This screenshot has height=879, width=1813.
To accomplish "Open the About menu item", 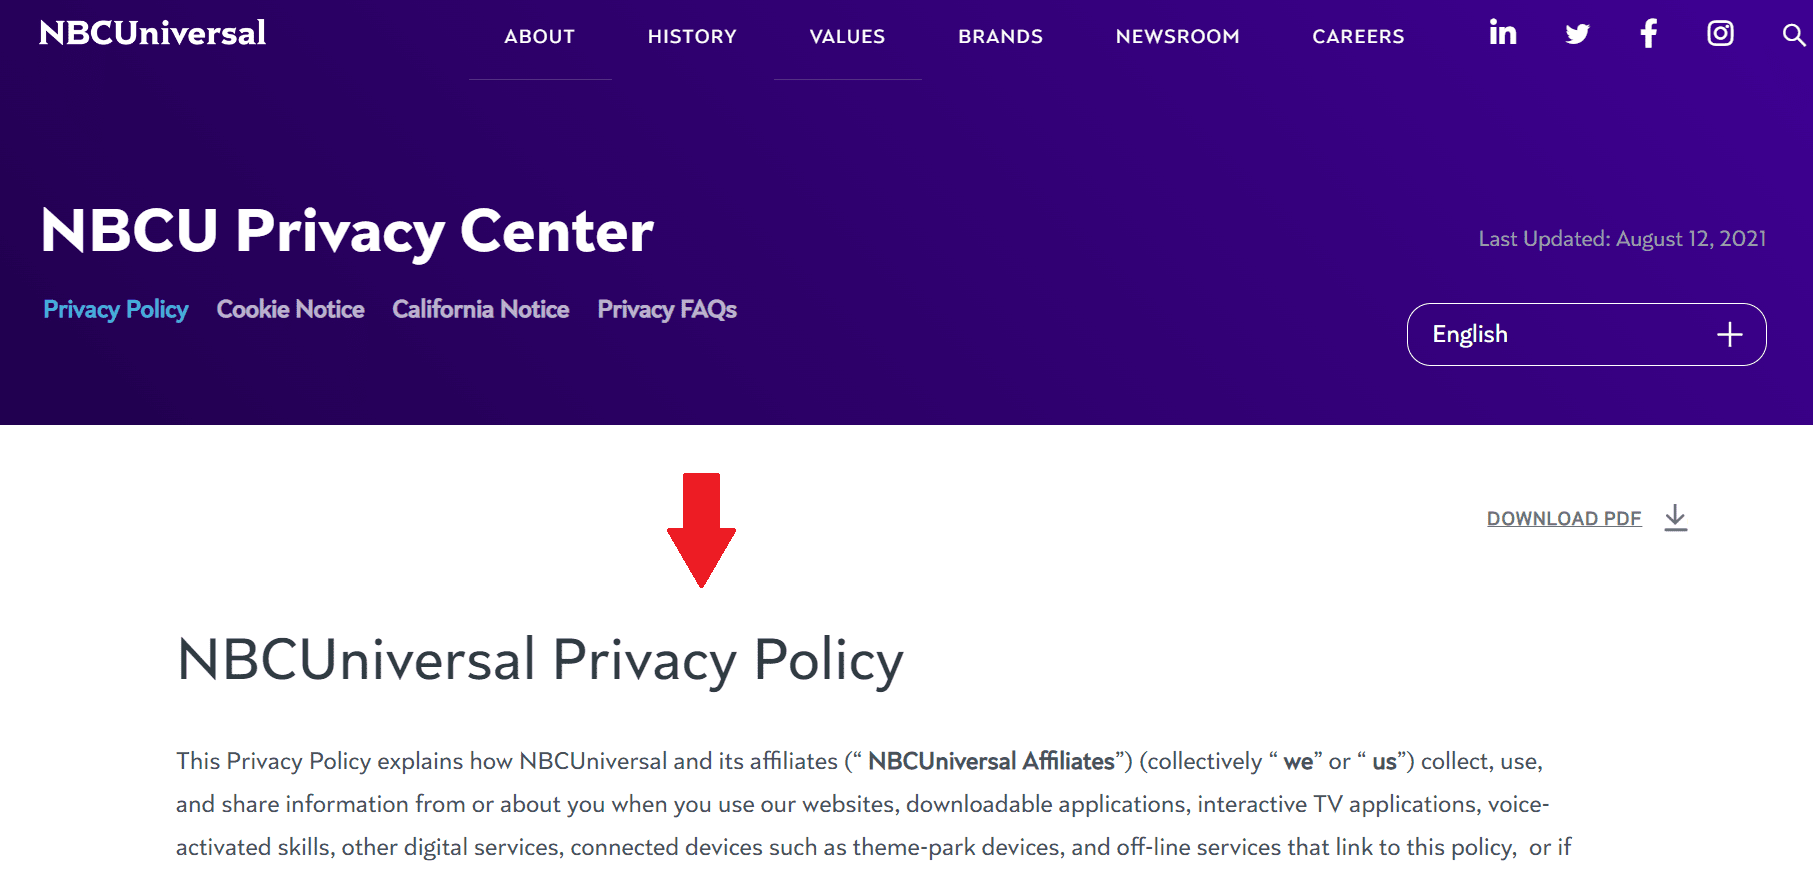I will (x=540, y=37).
